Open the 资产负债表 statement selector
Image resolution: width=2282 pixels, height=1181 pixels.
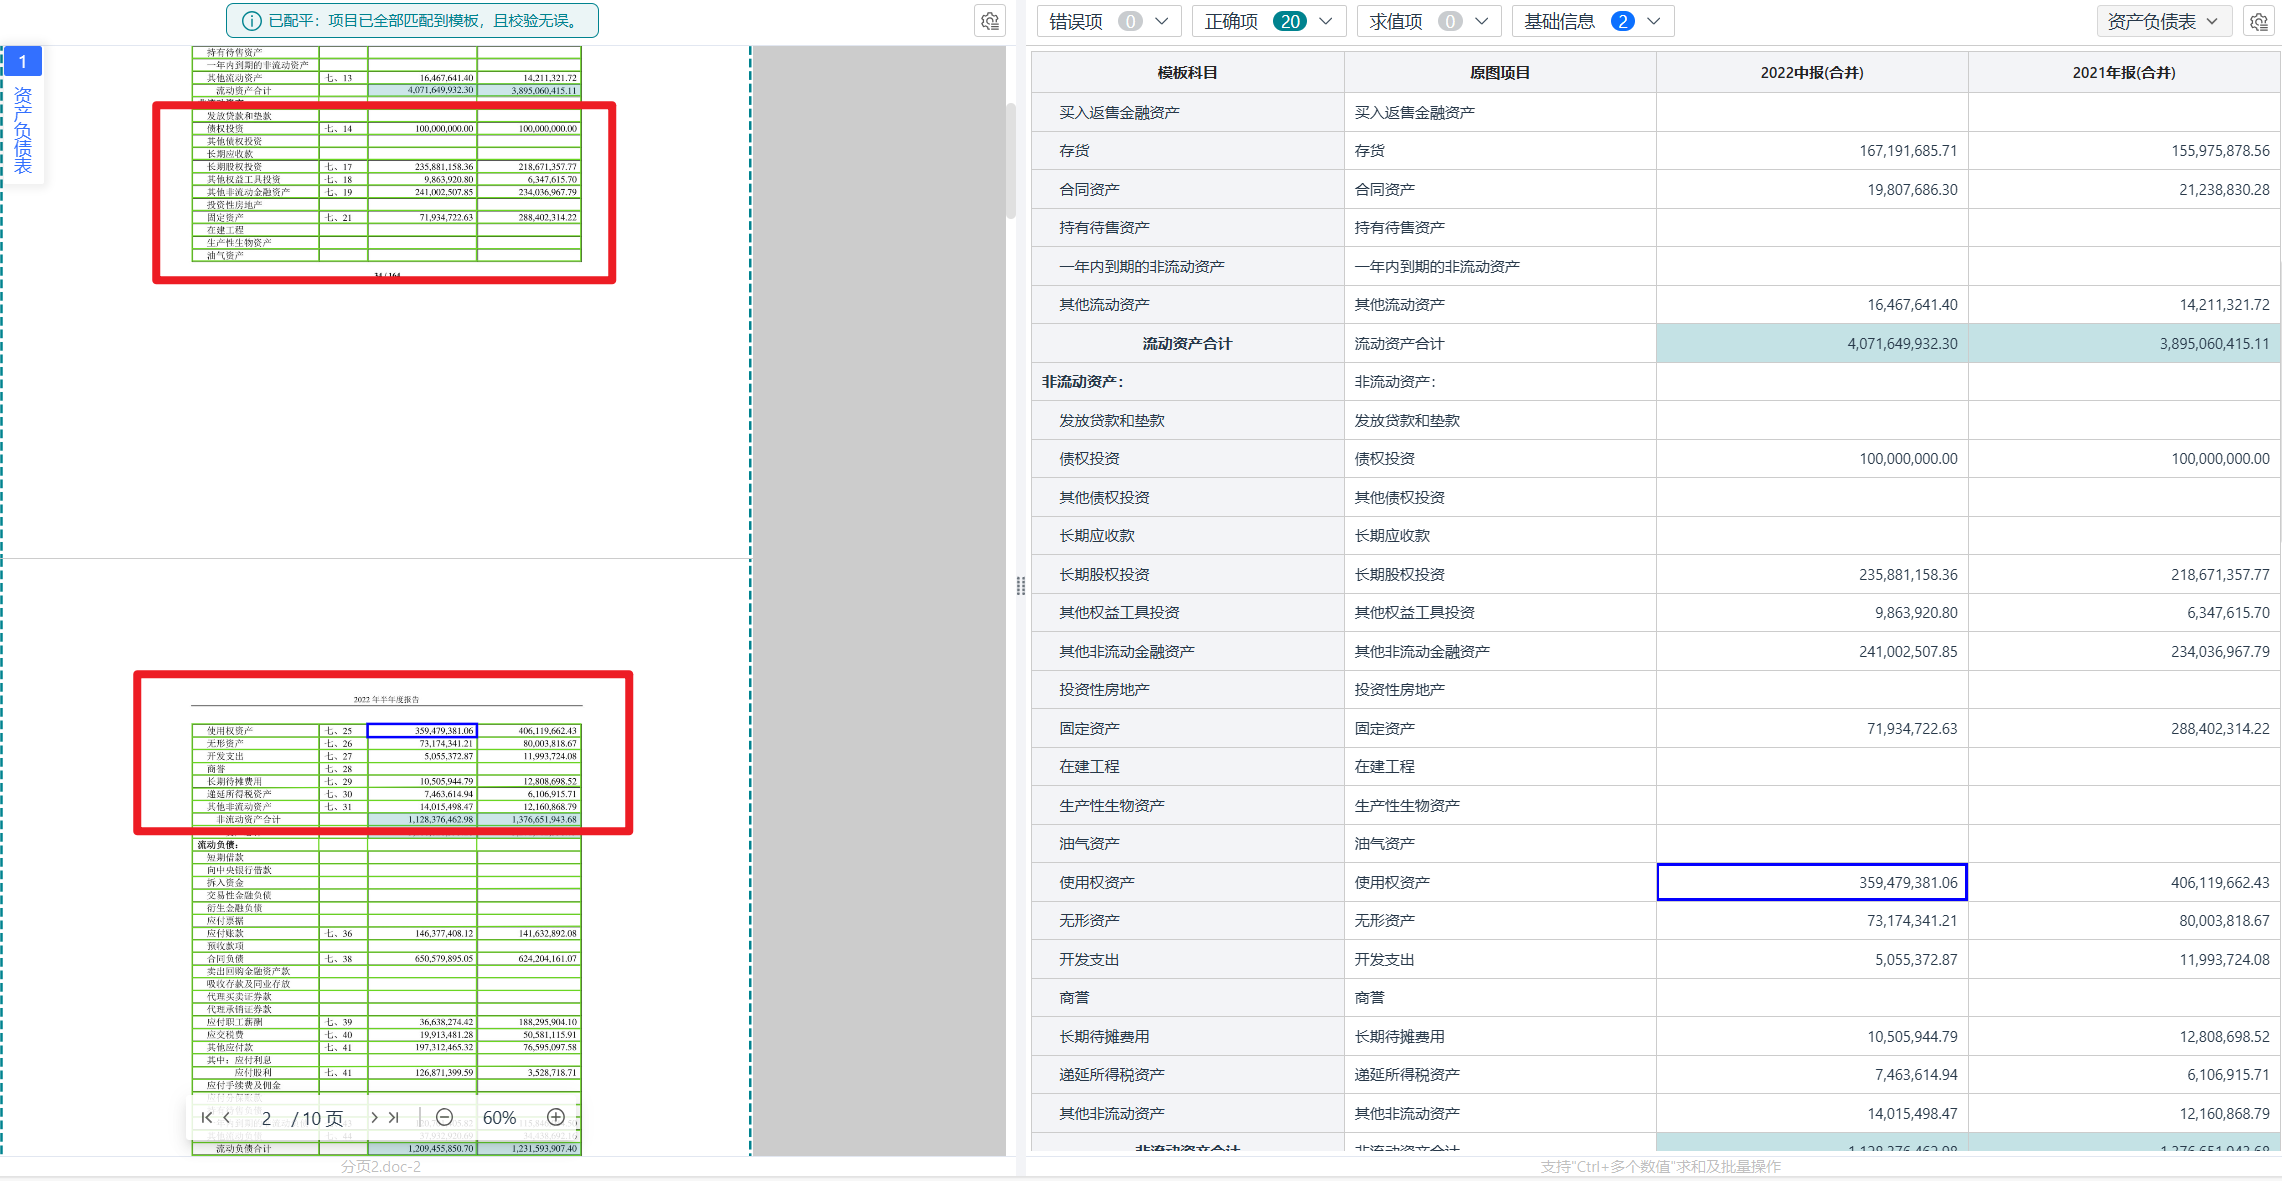pos(2163,21)
